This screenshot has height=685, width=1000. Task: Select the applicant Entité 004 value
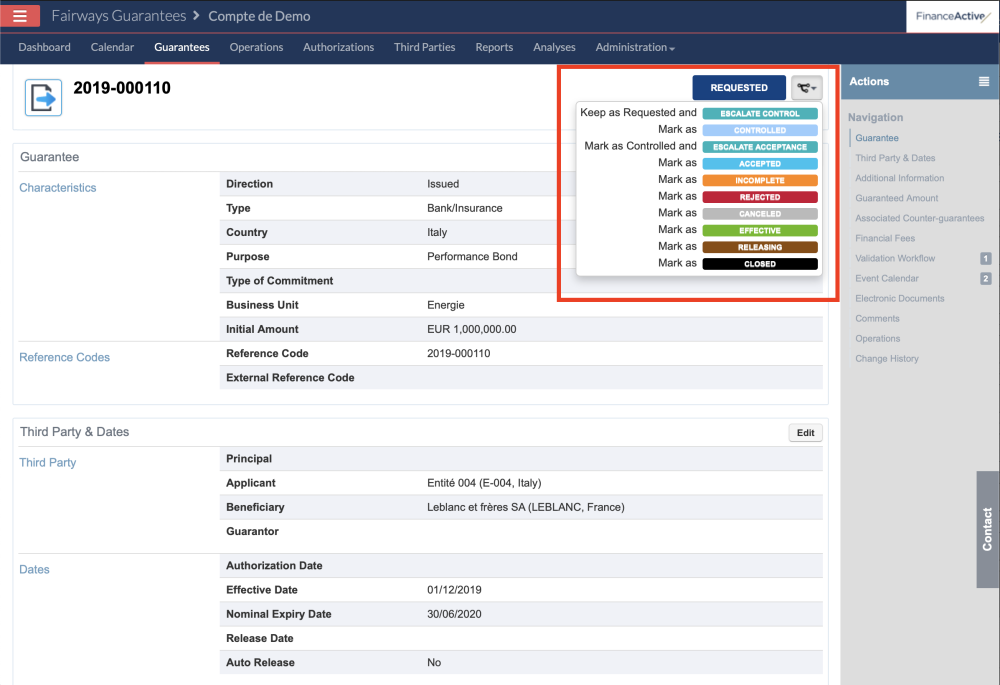[x=484, y=483]
